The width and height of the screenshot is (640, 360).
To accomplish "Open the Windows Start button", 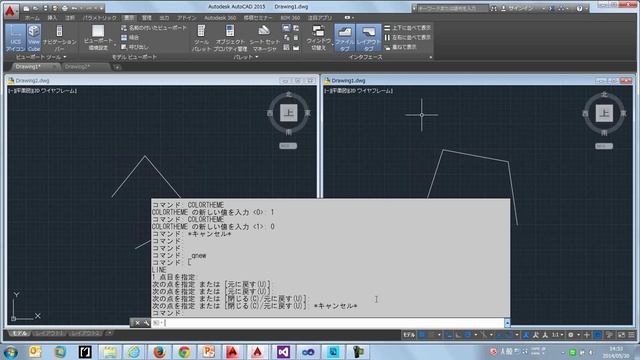I will click(x=10, y=351).
